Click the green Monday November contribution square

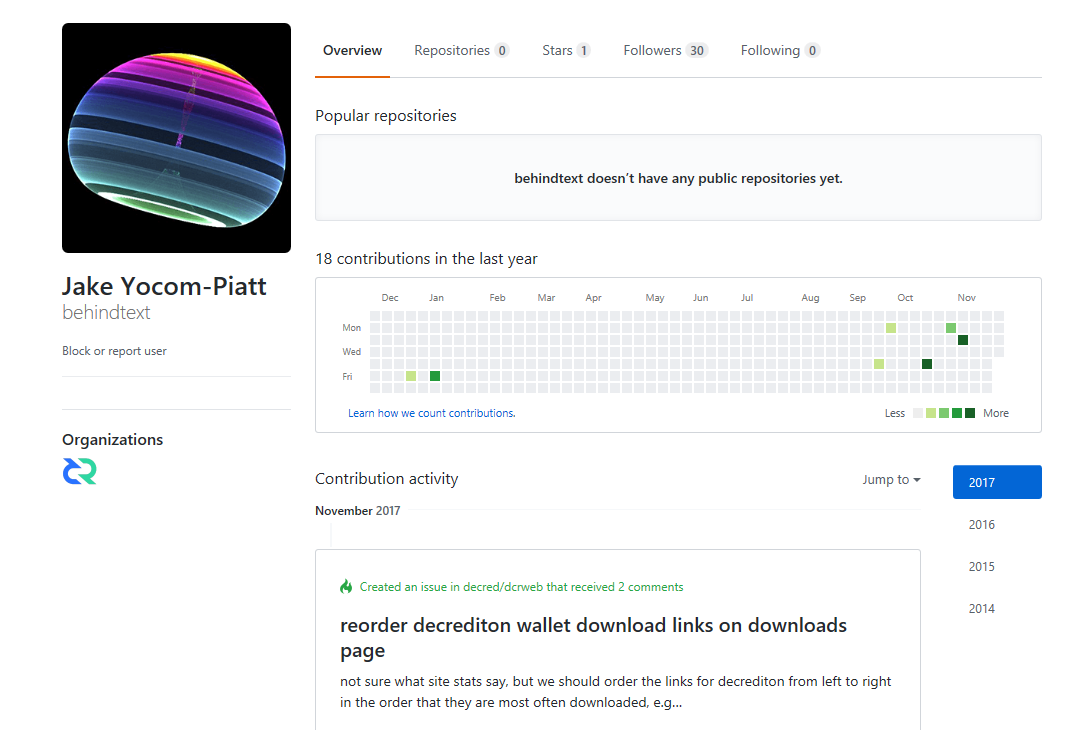coord(951,328)
